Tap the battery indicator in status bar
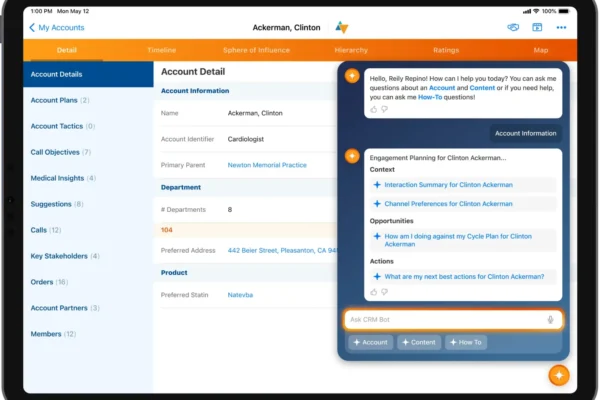600x400 pixels. click(x=564, y=11)
